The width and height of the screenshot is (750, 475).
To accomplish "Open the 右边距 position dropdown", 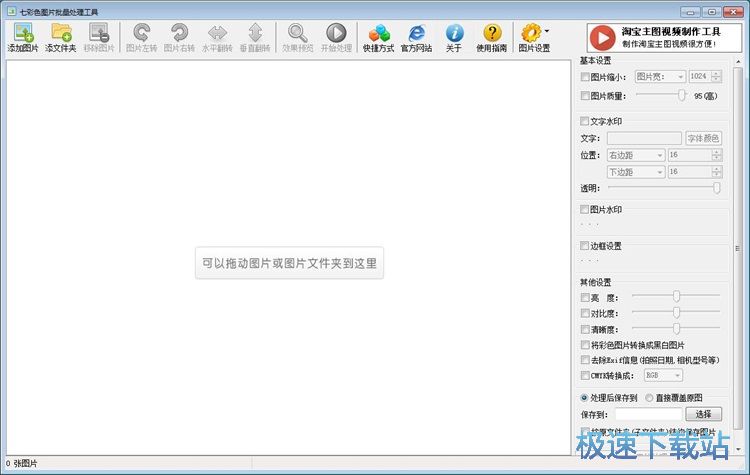I will point(636,155).
